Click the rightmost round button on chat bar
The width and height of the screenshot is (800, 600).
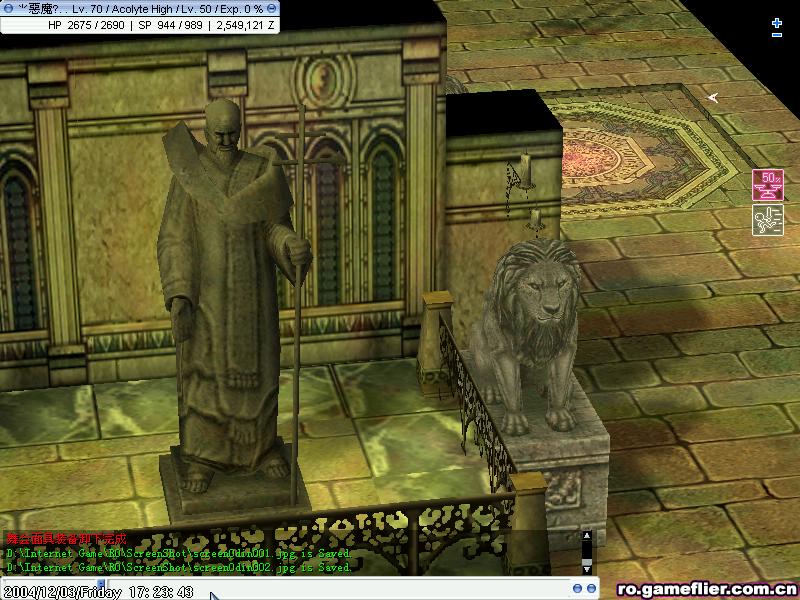click(591, 588)
